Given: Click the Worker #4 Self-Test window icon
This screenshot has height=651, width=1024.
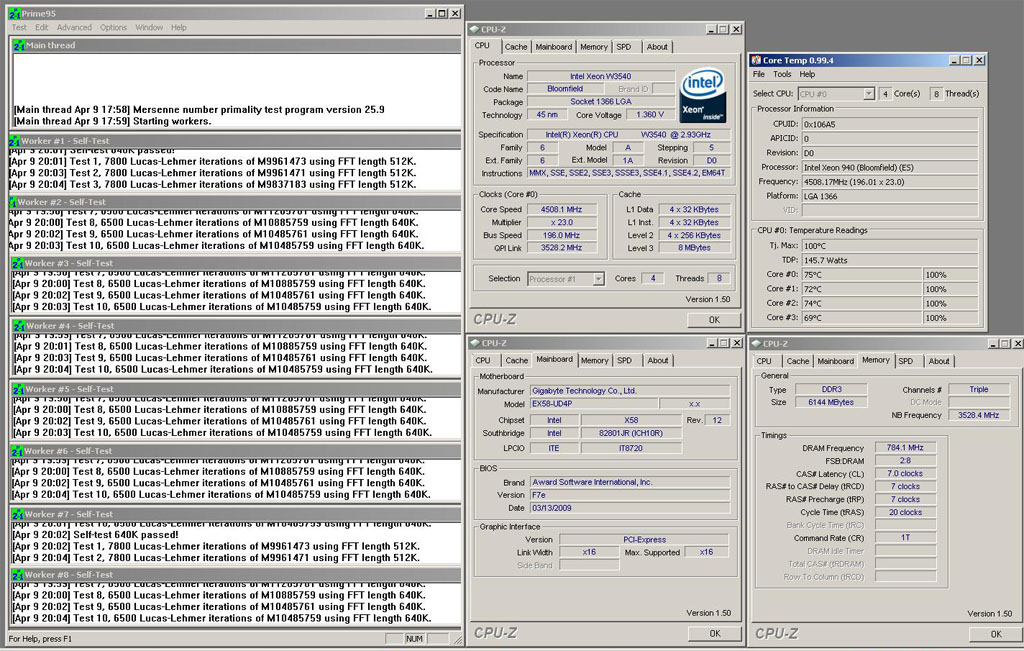Looking at the screenshot, I should click(19, 326).
